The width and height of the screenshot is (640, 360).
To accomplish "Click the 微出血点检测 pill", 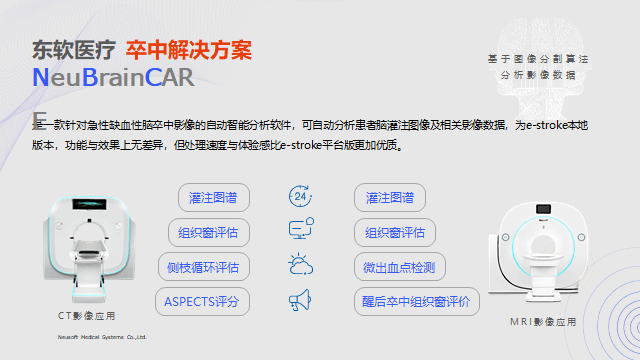I will 400,267.
